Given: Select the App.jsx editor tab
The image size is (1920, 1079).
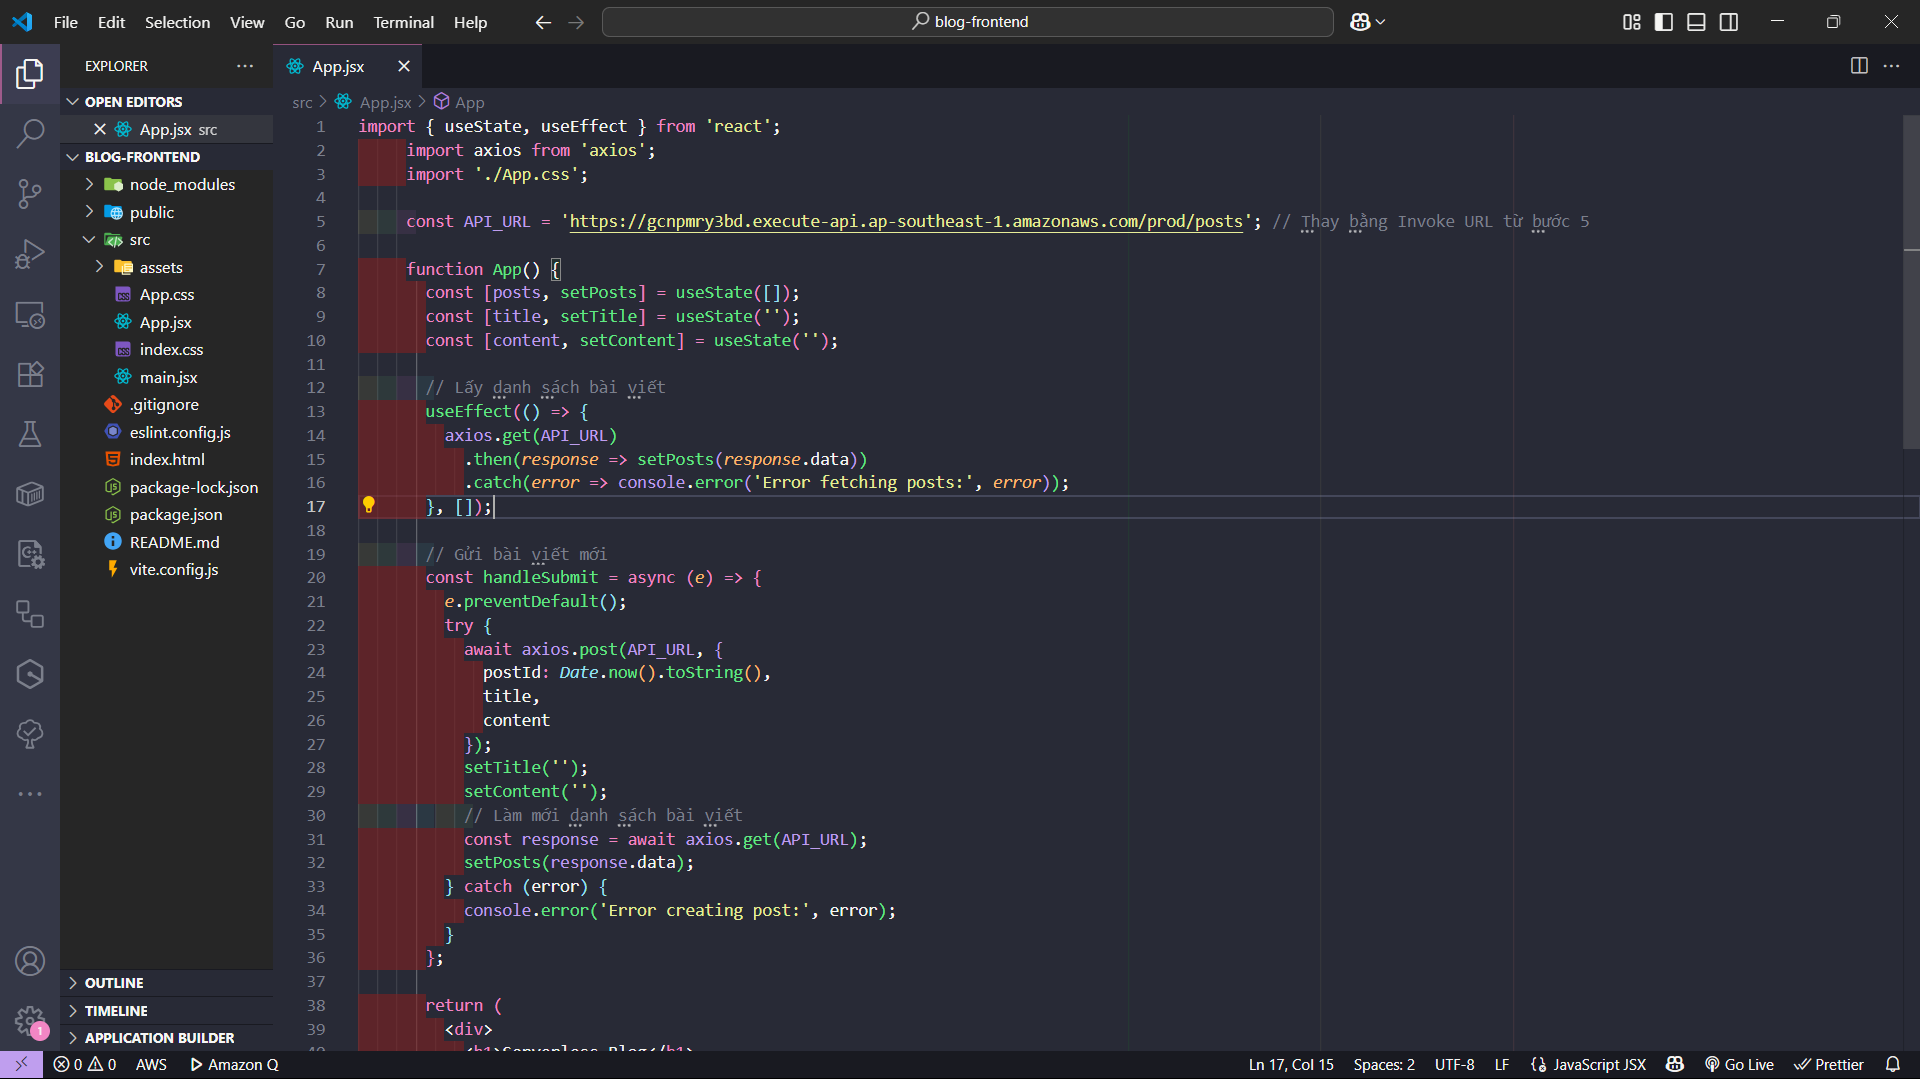Looking at the screenshot, I should click(338, 67).
